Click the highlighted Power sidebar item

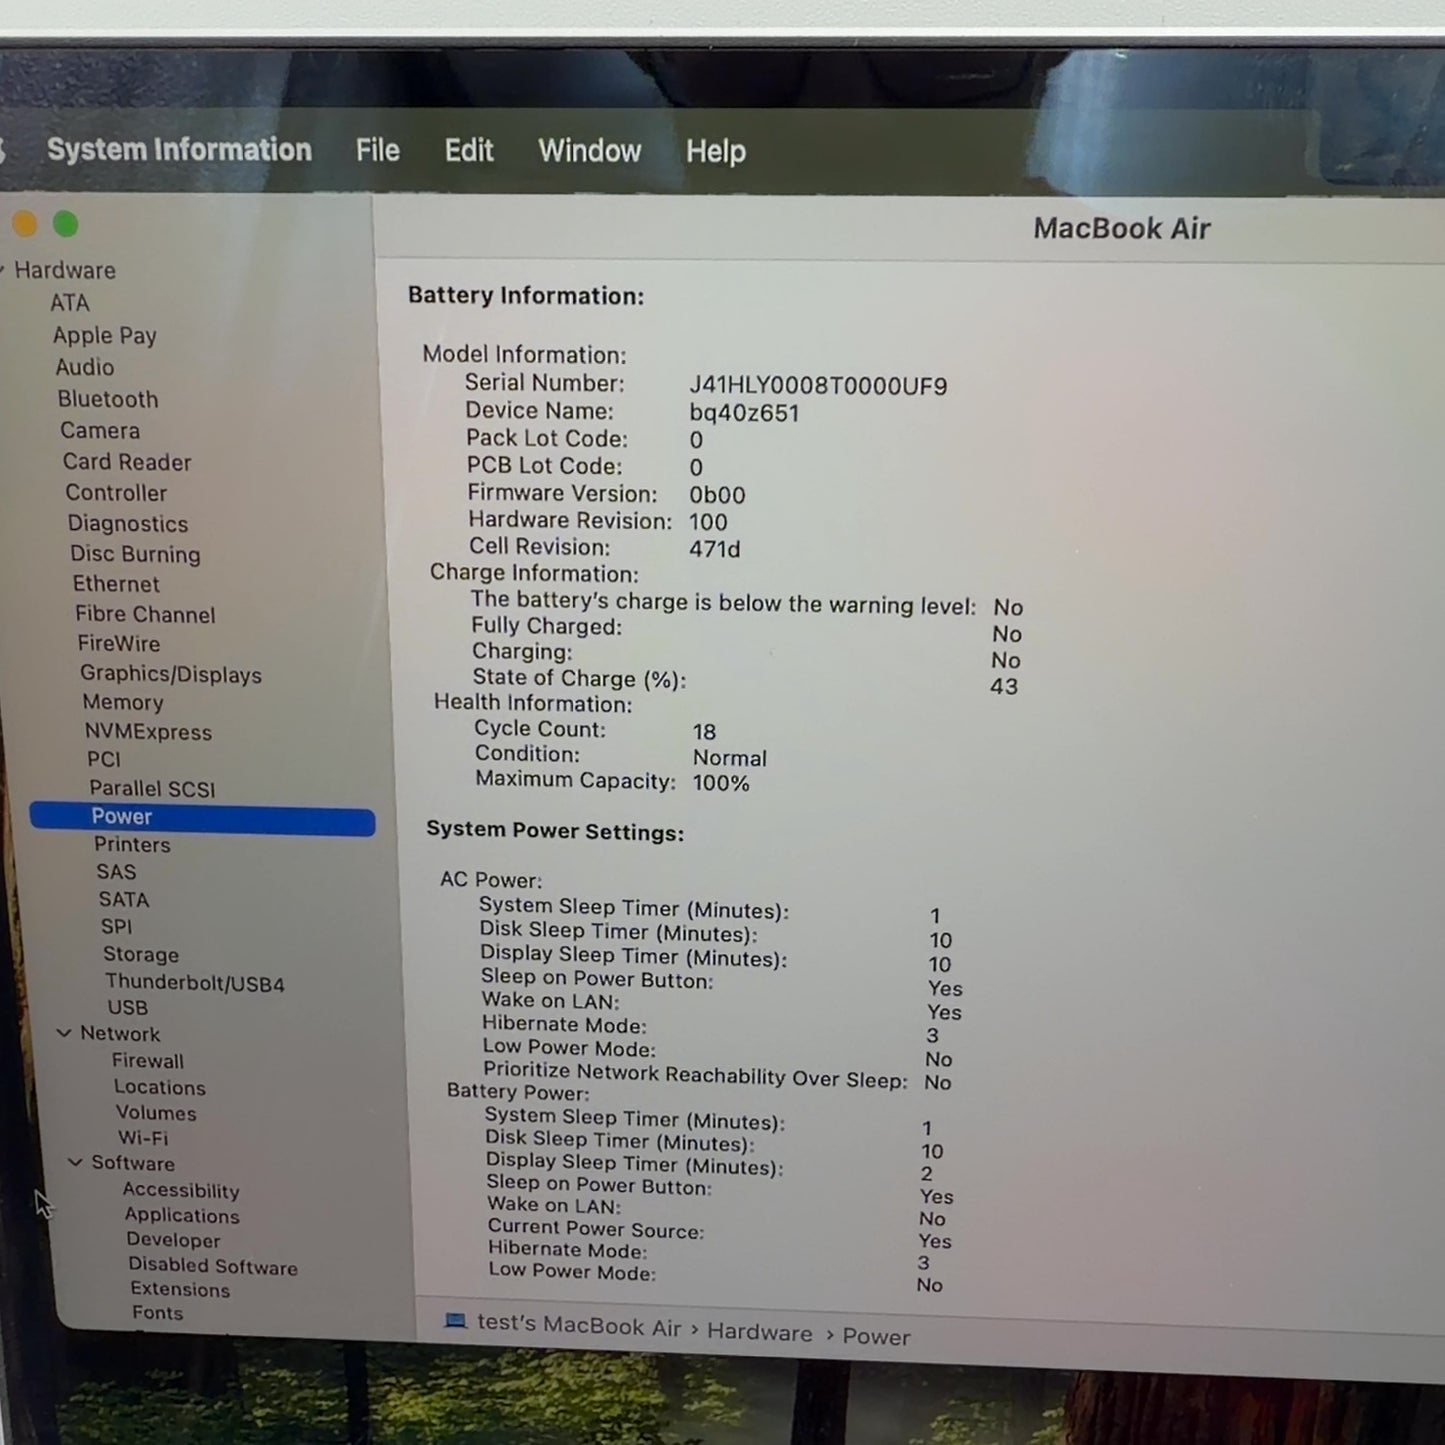point(203,818)
